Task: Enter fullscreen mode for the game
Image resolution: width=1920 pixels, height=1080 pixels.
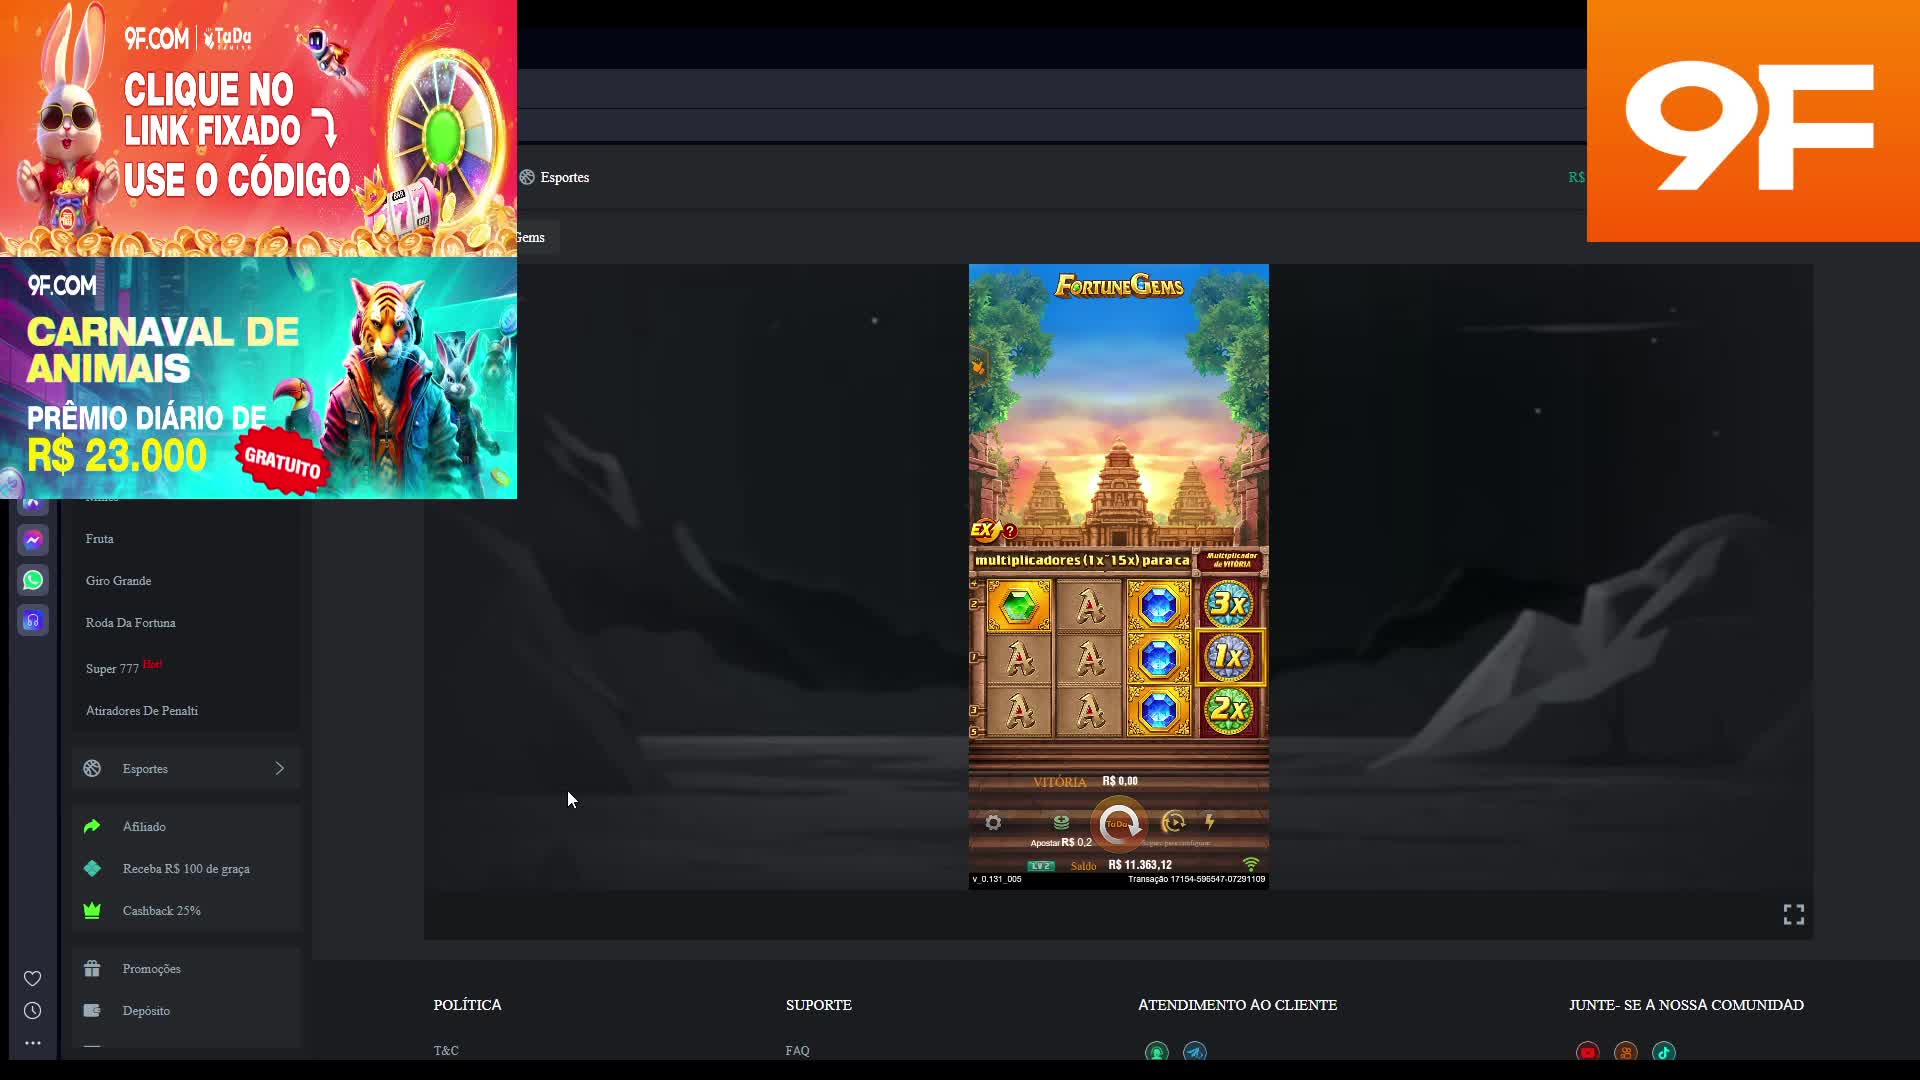Action: tap(1794, 915)
